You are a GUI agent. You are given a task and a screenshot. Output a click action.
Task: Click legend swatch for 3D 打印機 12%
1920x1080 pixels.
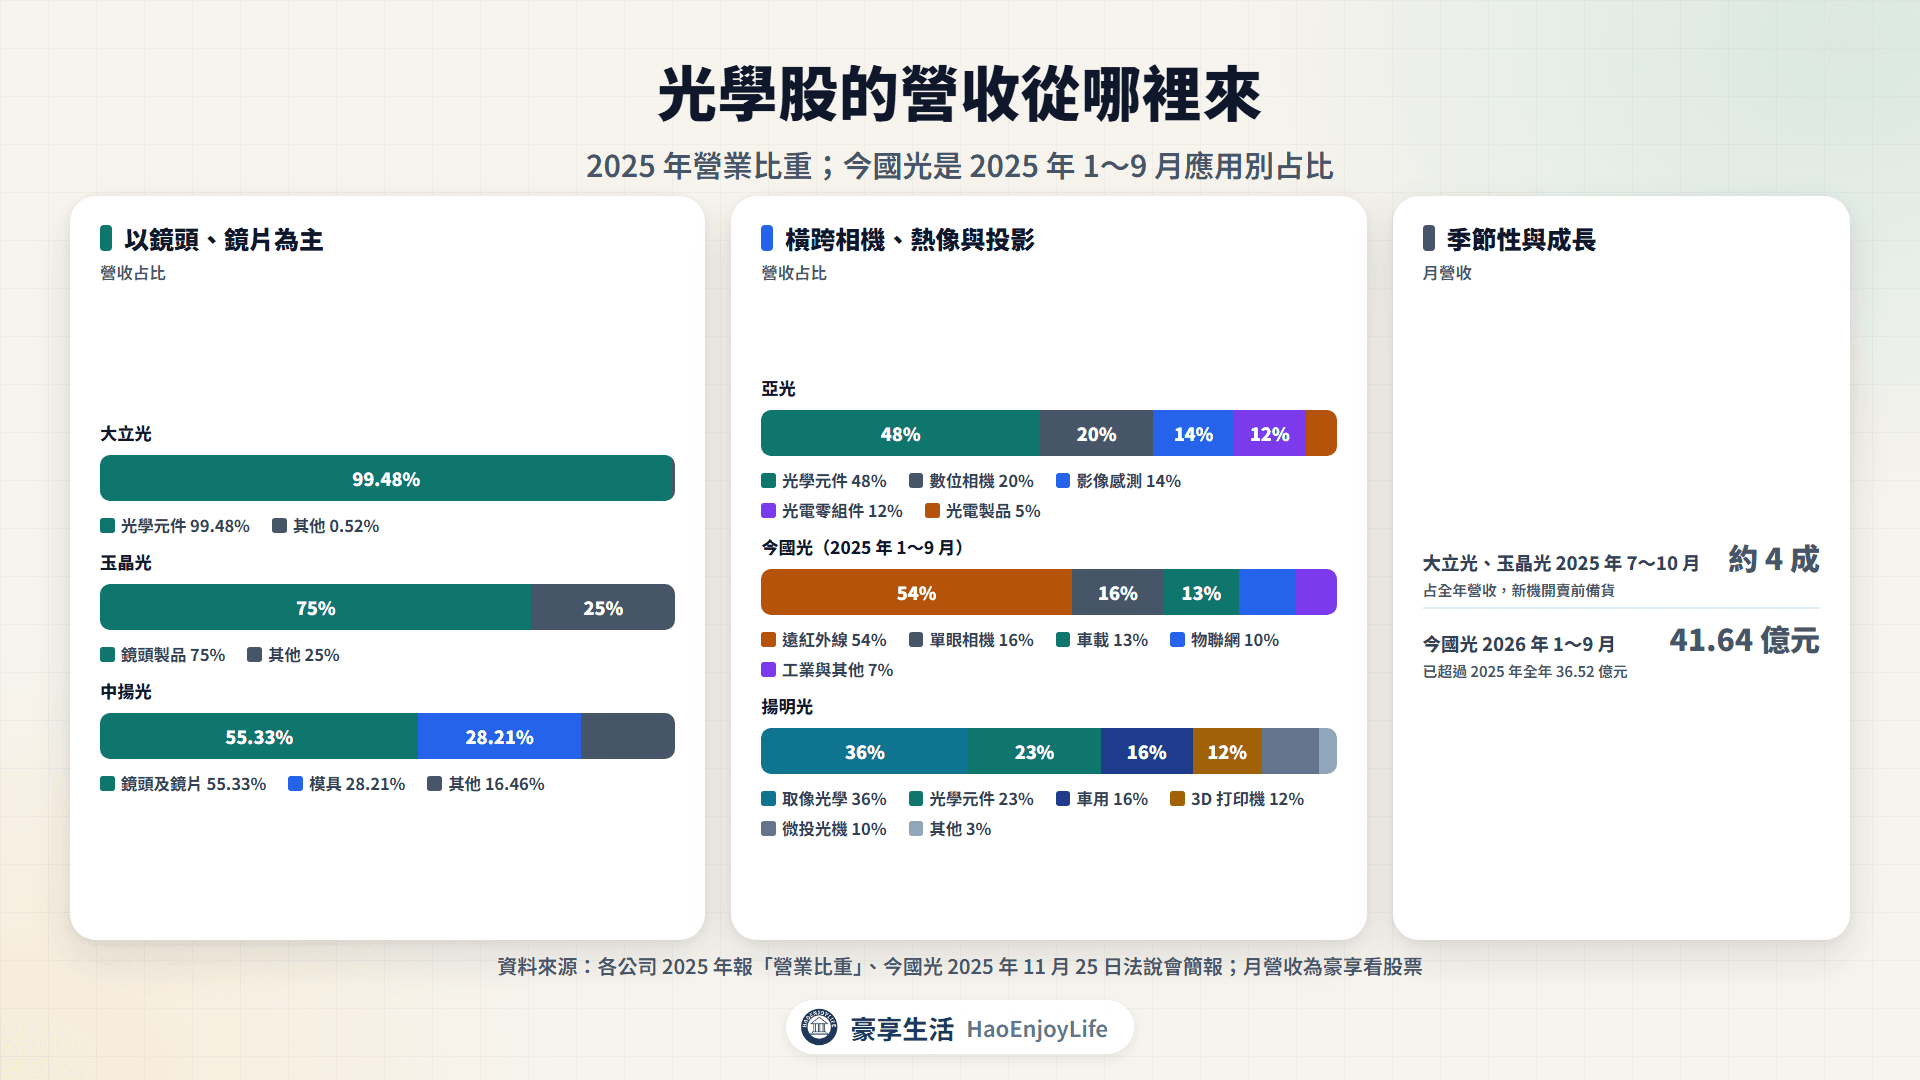point(1178,799)
